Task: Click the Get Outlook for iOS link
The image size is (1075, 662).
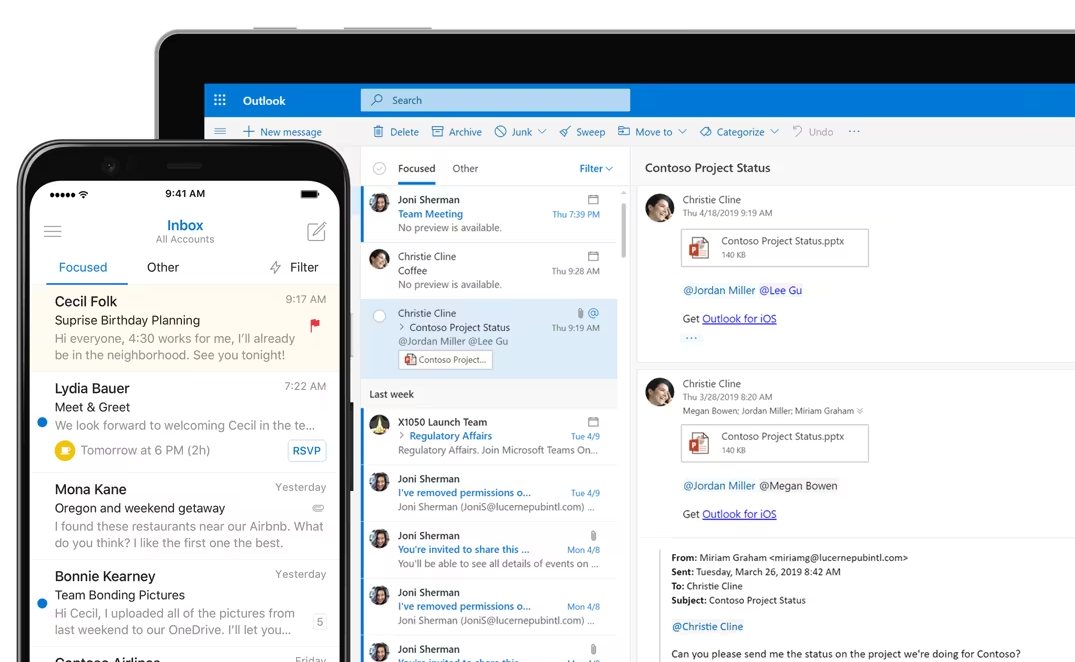Action: pyautogui.click(x=738, y=318)
